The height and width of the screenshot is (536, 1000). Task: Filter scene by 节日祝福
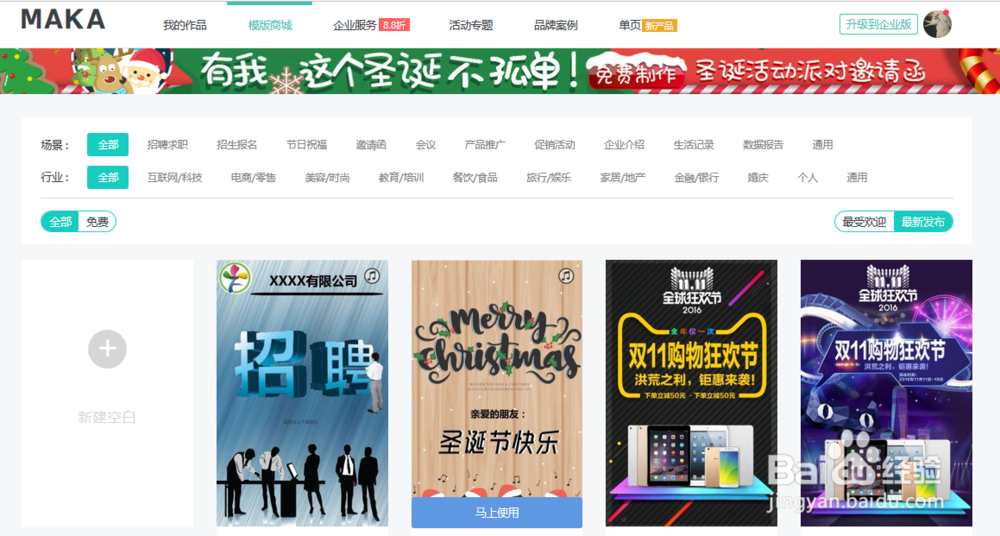click(x=307, y=145)
